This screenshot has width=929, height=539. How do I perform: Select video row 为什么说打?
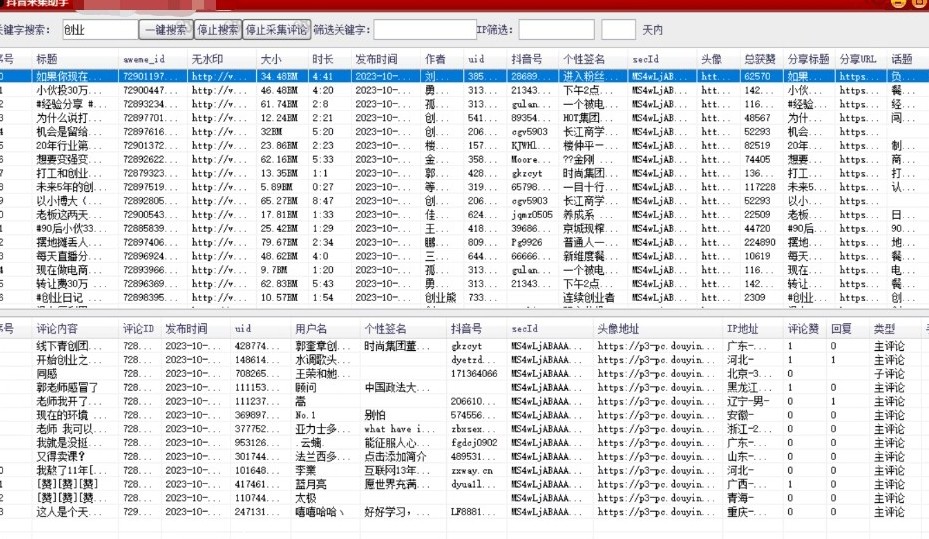click(464, 118)
